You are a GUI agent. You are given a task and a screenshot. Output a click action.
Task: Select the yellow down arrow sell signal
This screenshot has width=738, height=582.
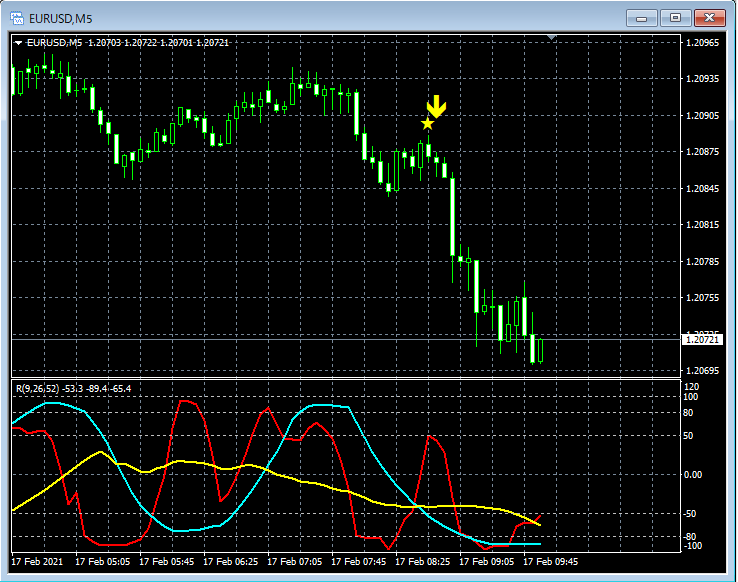(436, 106)
